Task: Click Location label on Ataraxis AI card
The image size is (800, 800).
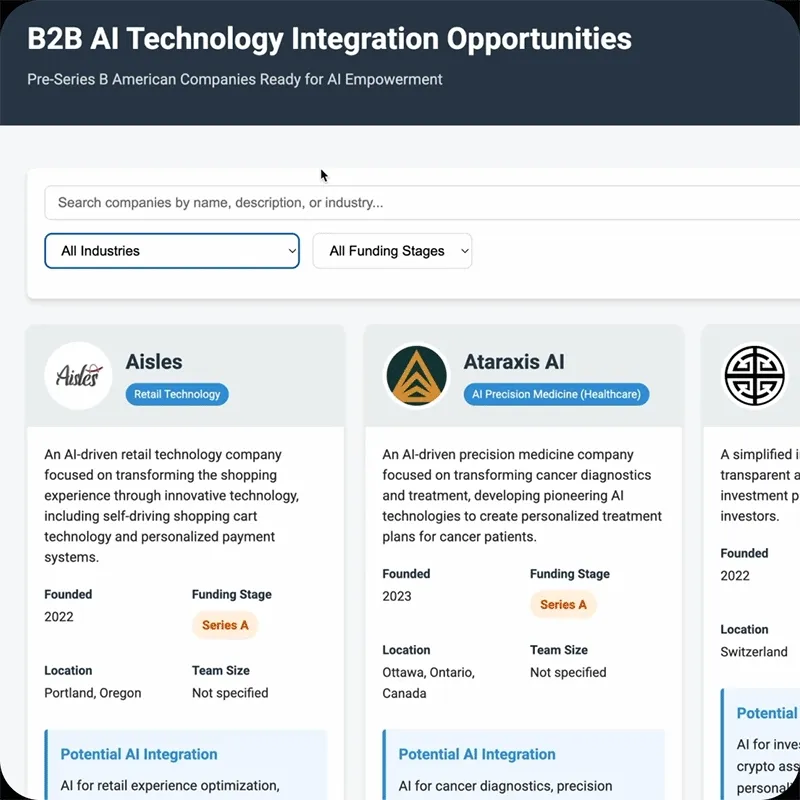Action: 406,650
